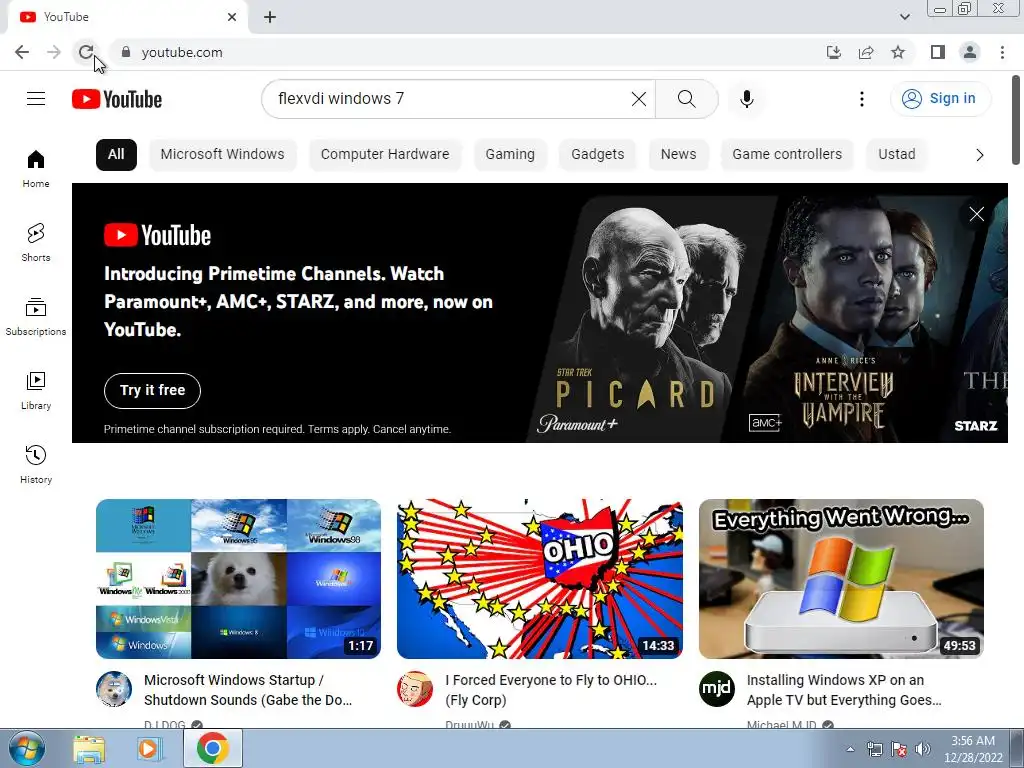Viewport: 1024px width, 768px height.
Task: Open the network tray icon
Action: [875, 749]
